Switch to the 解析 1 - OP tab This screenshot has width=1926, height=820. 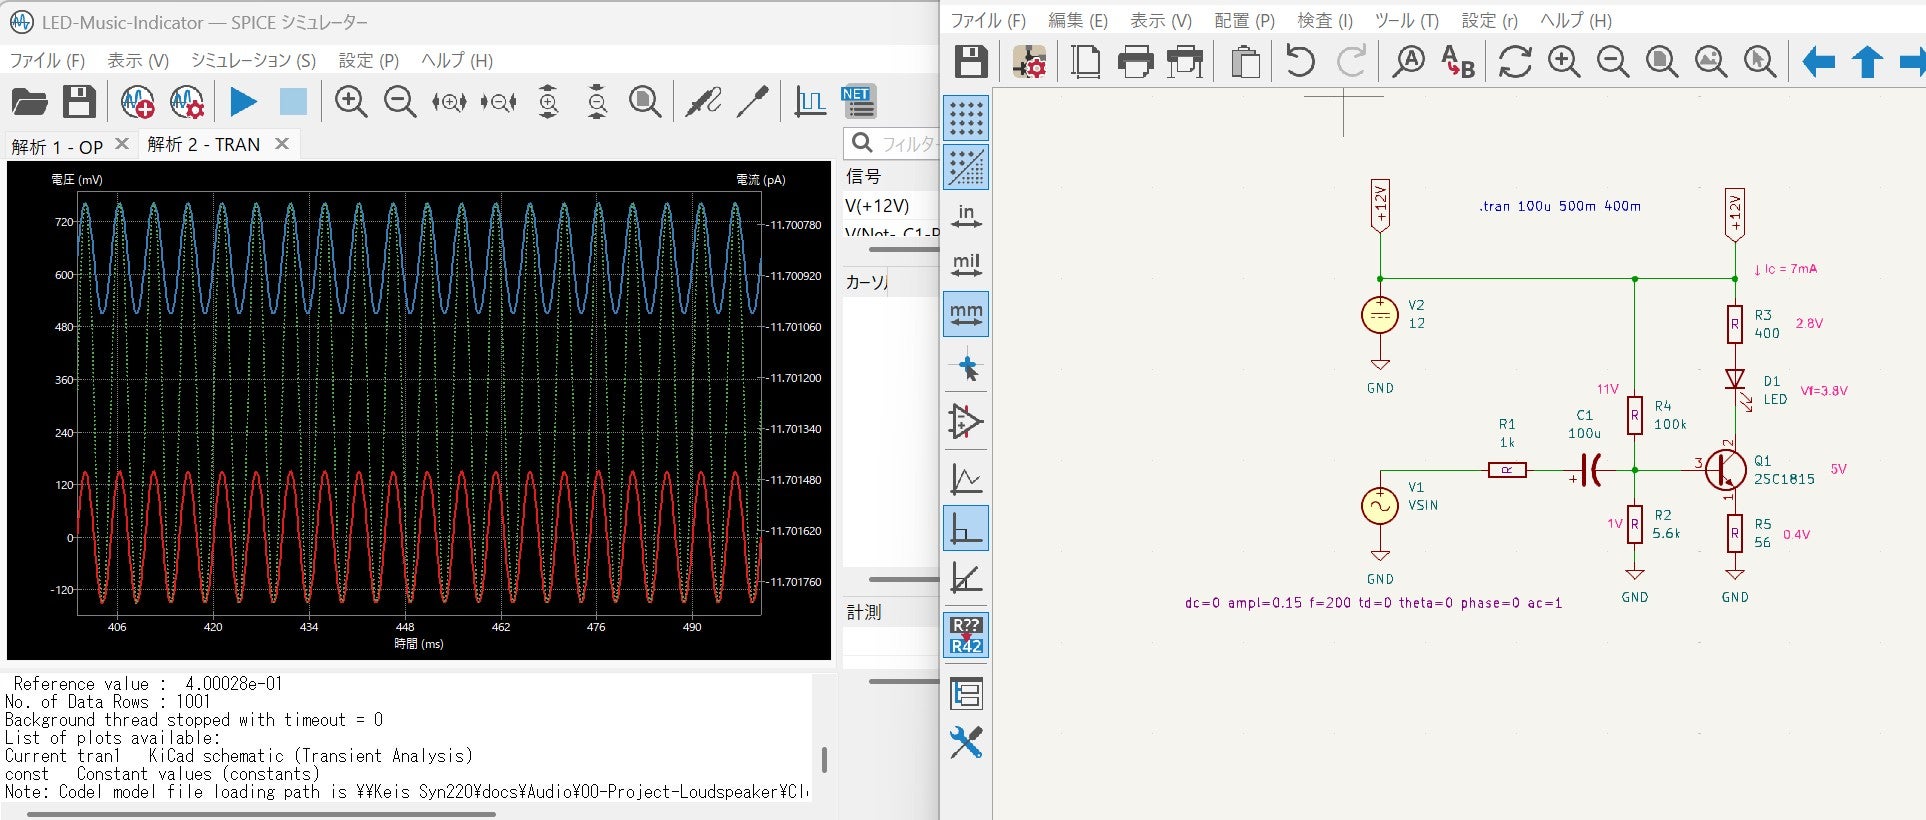coord(57,146)
